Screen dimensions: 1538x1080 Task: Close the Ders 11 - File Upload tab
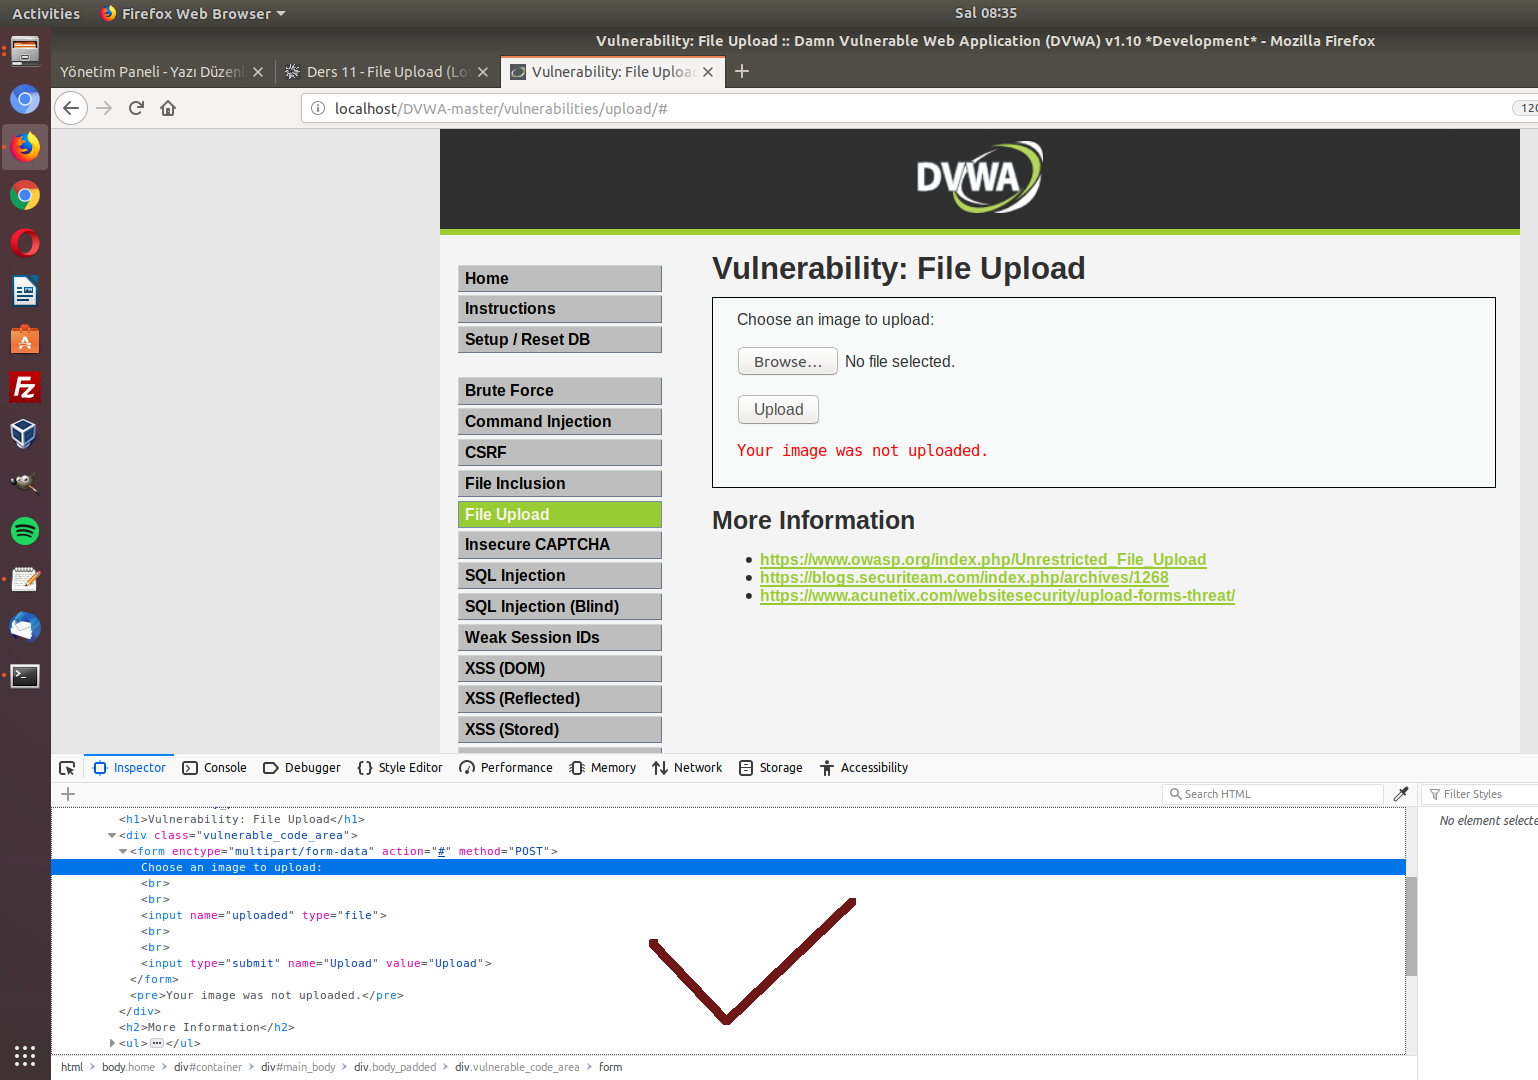click(483, 72)
